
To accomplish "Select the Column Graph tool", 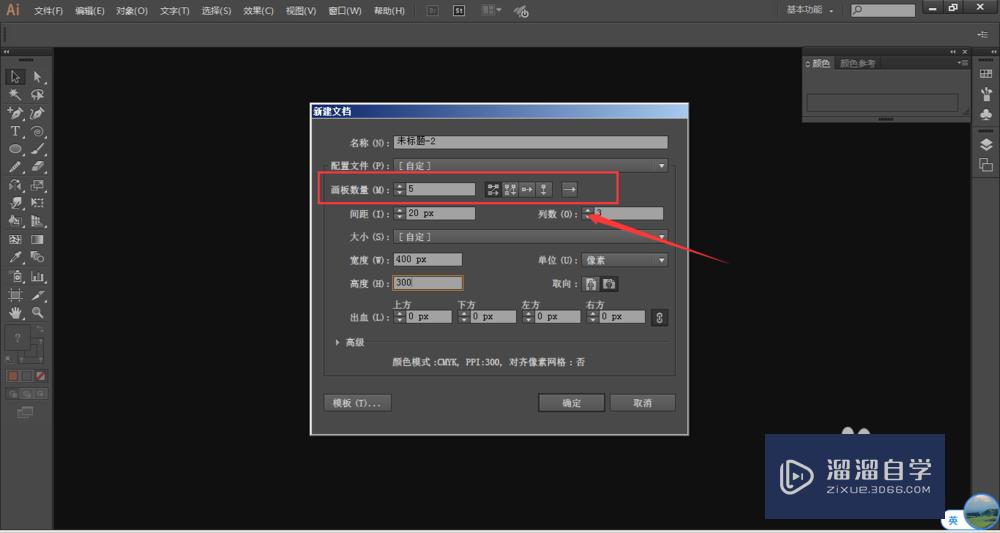I will (38, 277).
